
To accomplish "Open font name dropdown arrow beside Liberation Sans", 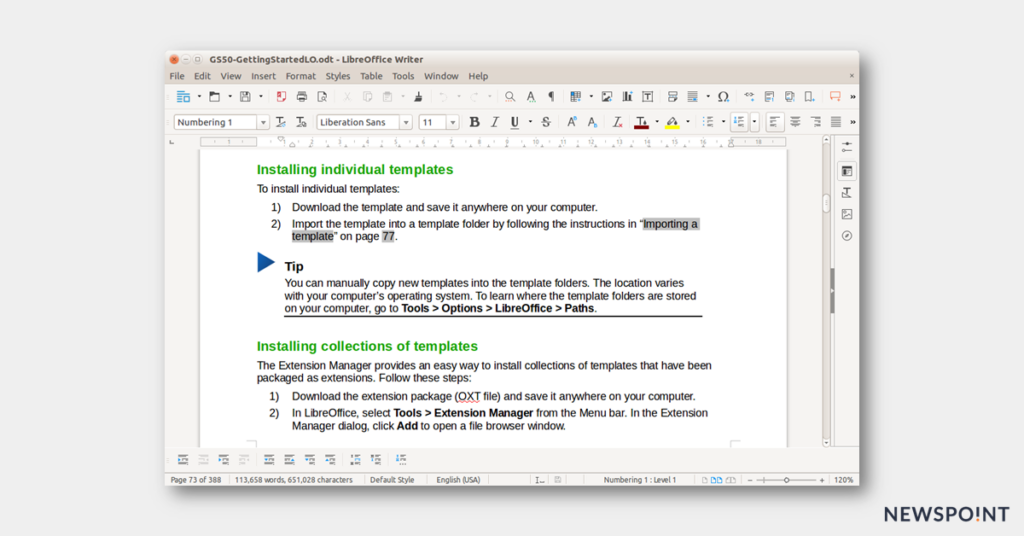I will point(406,122).
